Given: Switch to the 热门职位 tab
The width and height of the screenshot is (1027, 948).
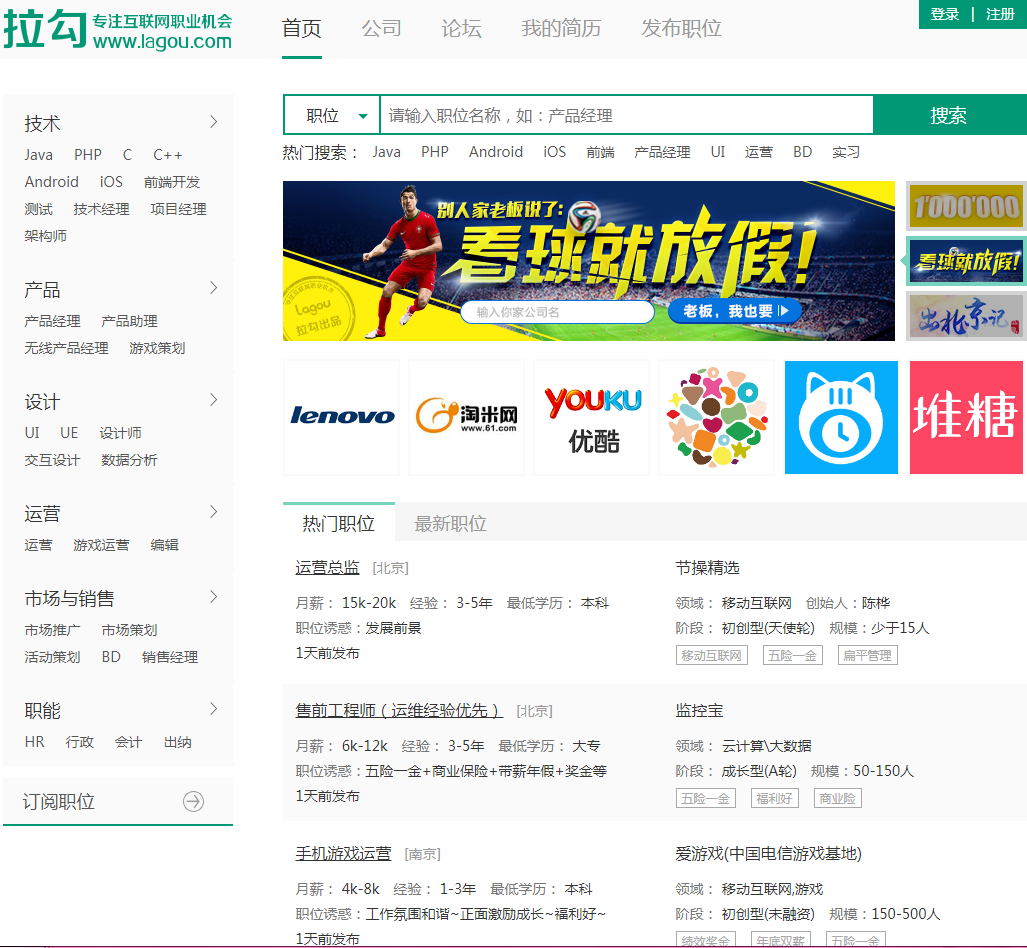Looking at the screenshot, I should click(339, 523).
